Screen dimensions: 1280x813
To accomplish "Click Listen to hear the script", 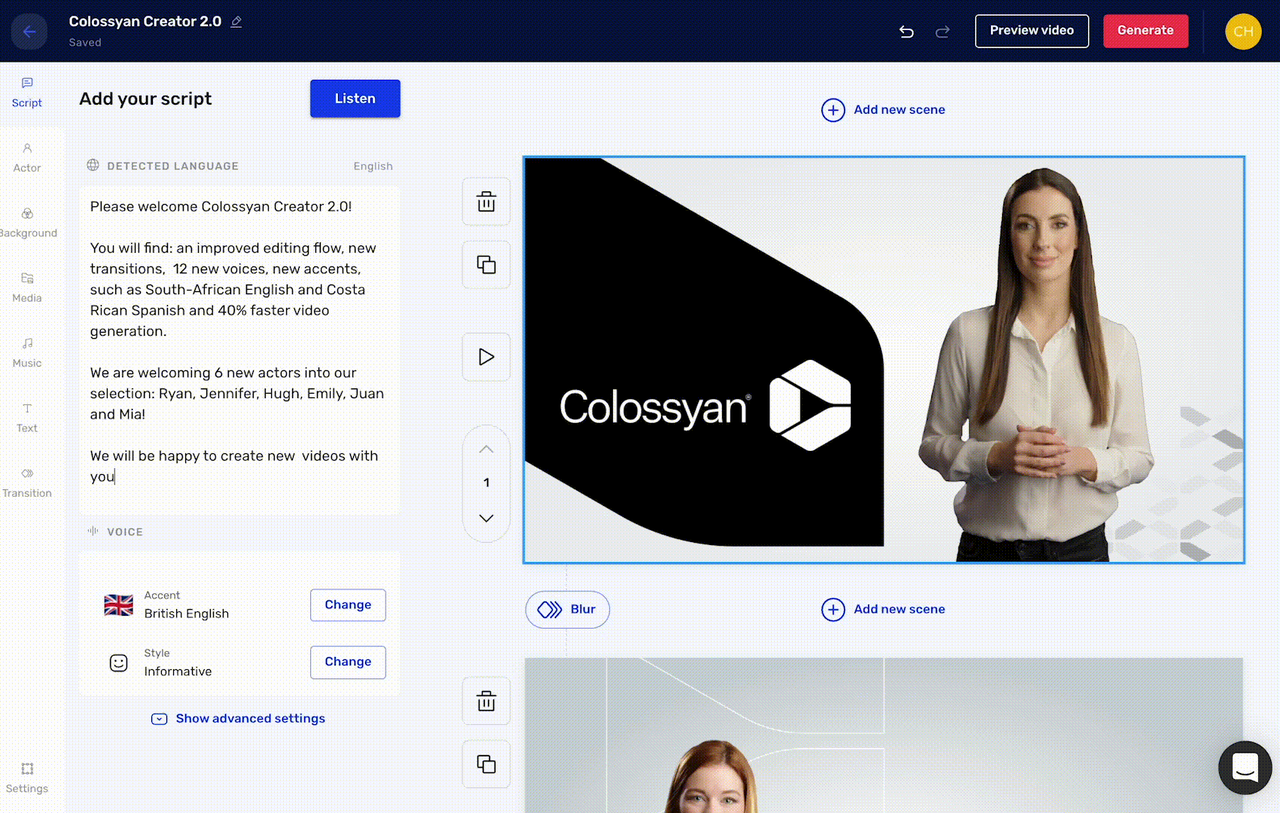I will pos(355,98).
